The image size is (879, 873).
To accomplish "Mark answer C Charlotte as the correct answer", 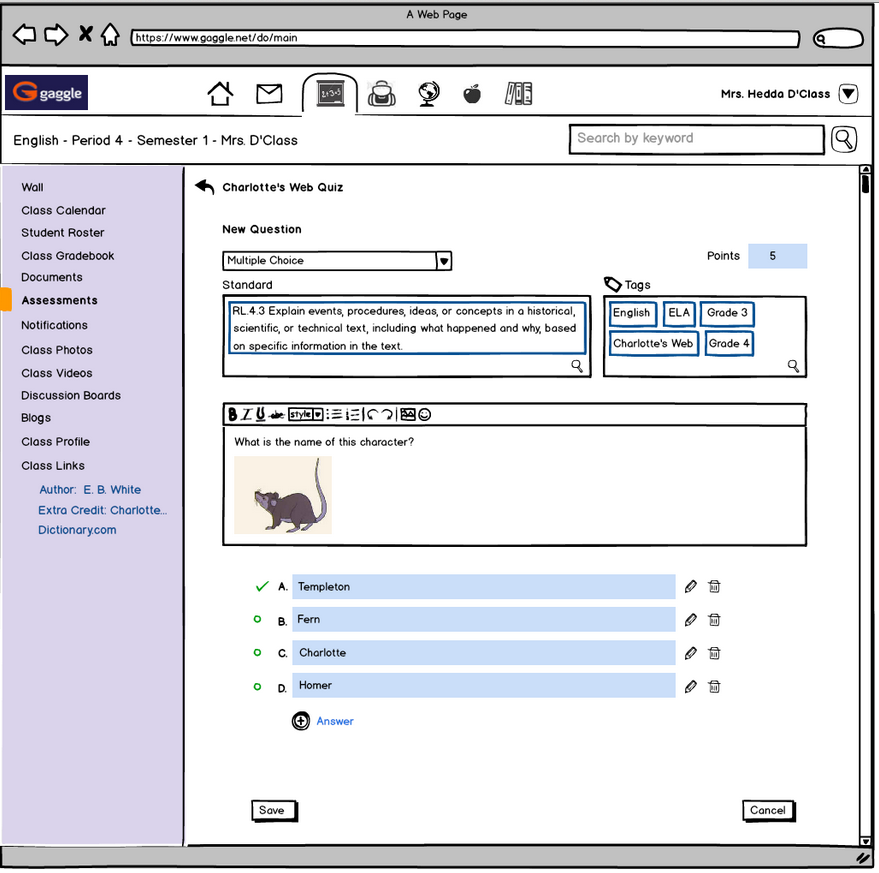I will coord(258,653).
